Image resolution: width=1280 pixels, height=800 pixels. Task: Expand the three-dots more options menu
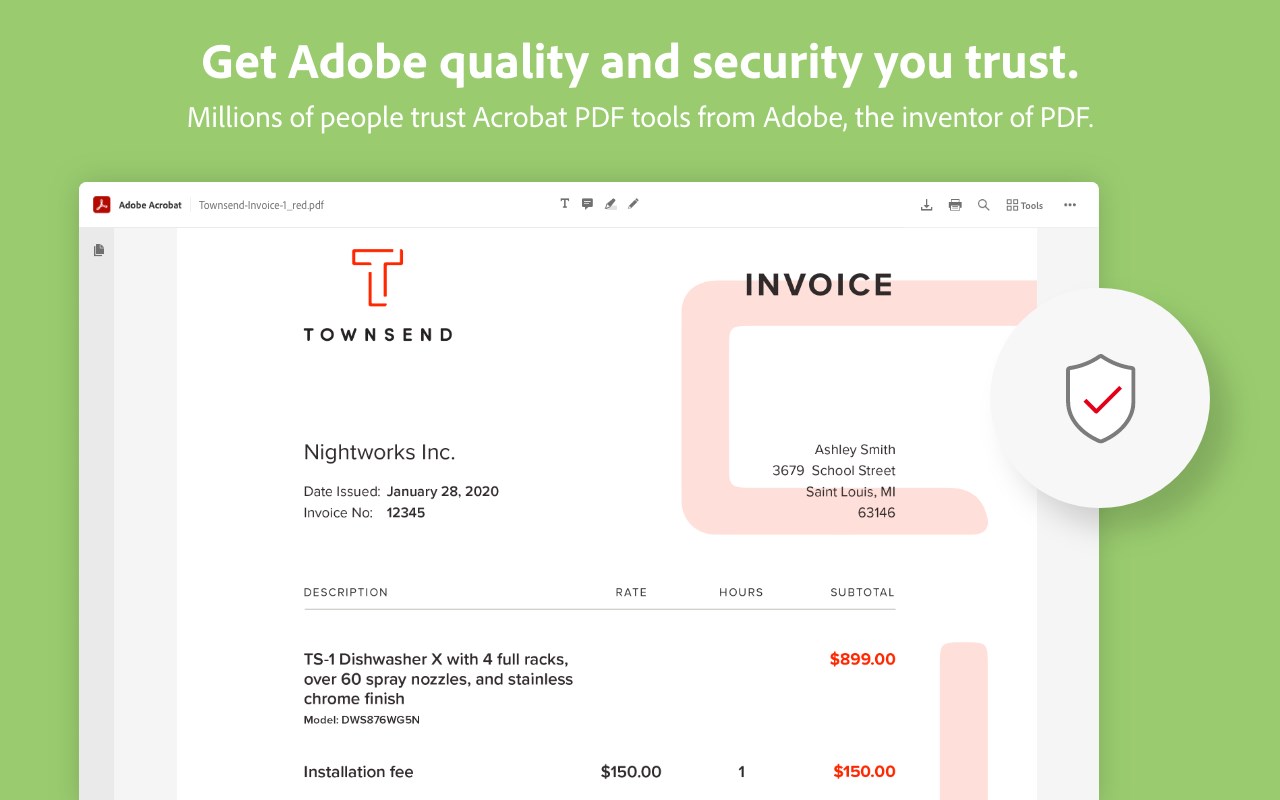1070,205
